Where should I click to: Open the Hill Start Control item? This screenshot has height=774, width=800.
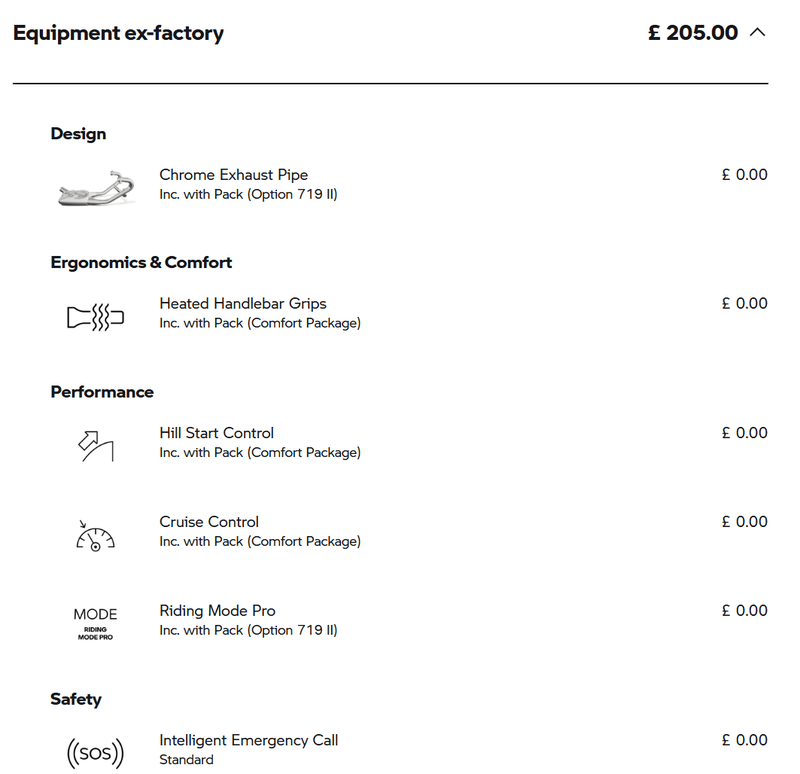(x=216, y=433)
